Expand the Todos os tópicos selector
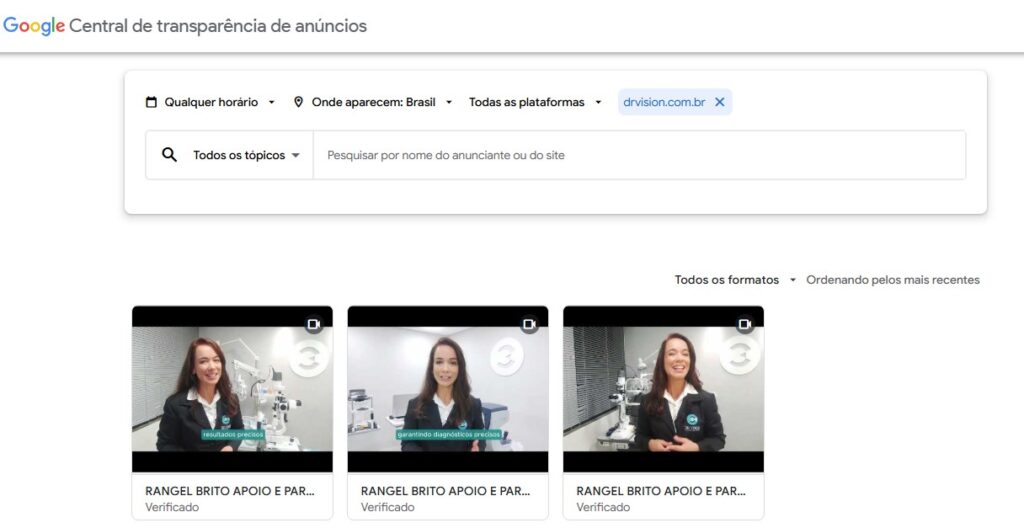This screenshot has width=1024, height=528. point(246,155)
